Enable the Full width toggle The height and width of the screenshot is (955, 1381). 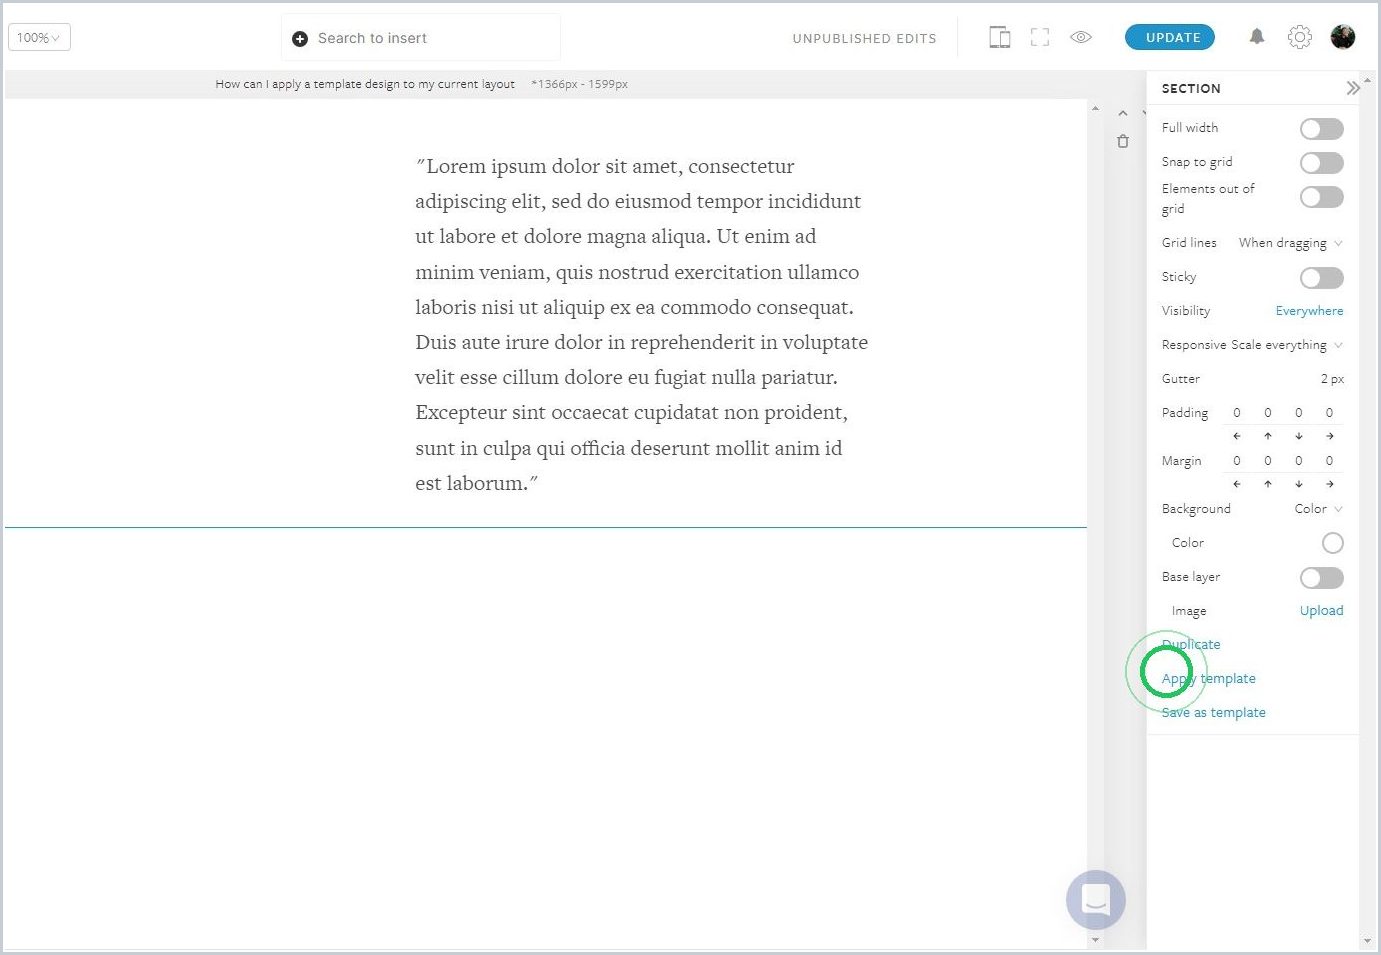click(1321, 129)
